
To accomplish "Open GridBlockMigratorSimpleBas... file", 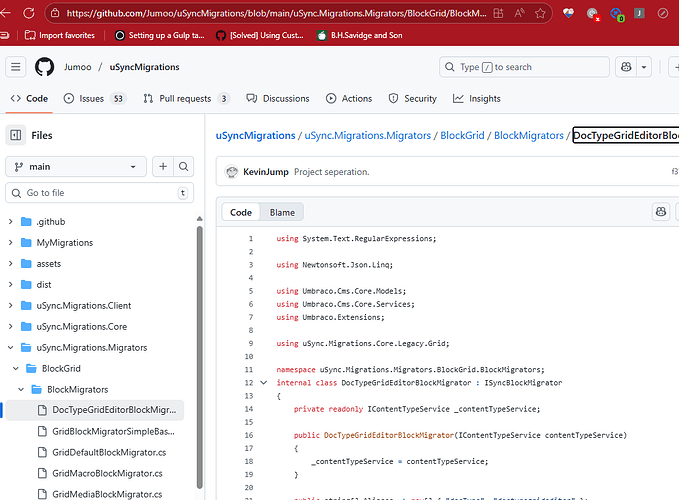I will 113,432.
